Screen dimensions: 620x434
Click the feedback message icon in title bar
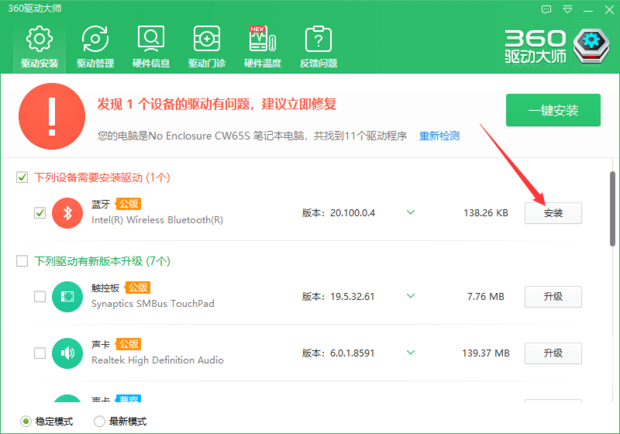point(546,9)
